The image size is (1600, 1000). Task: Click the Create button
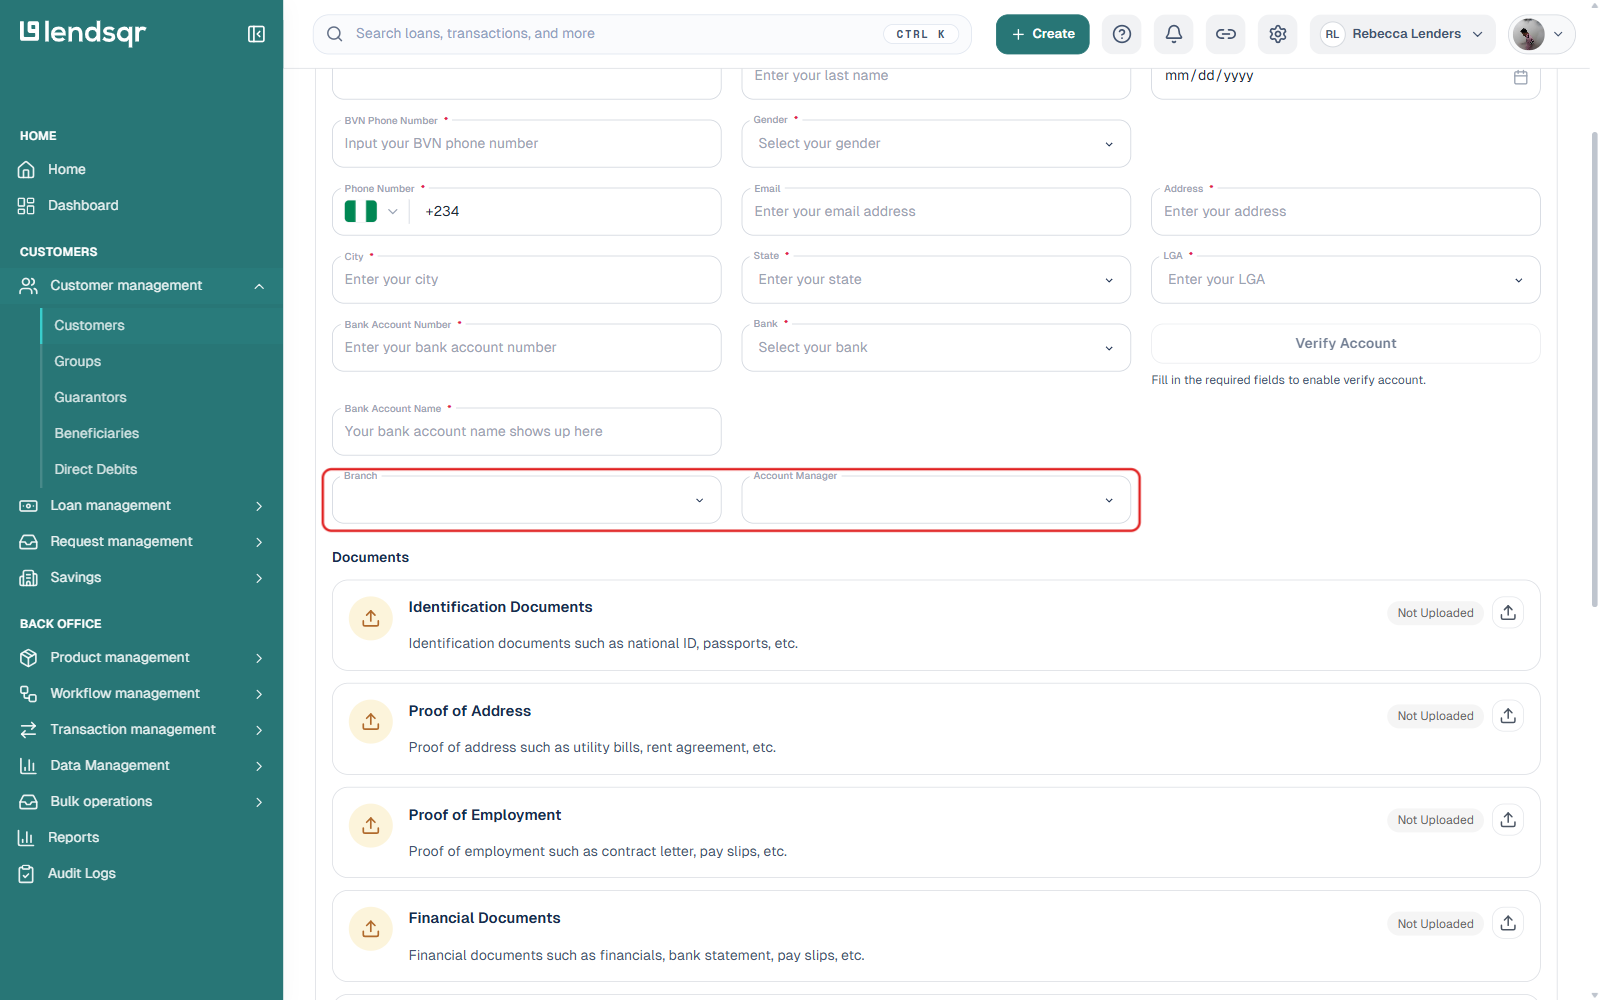[1042, 34]
